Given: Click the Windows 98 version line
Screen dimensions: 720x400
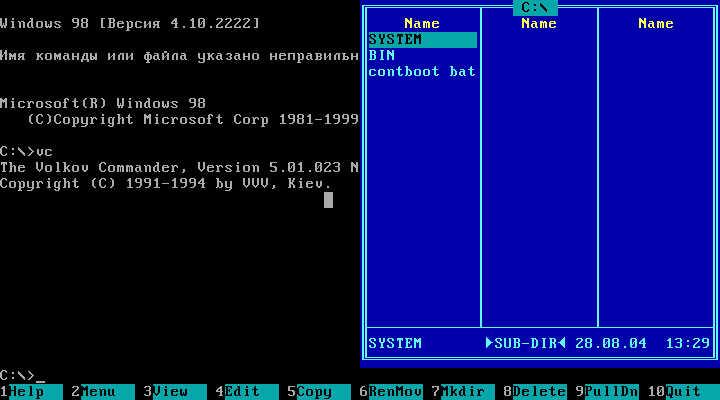Looking at the screenshot, I should (x=130, y=24).
